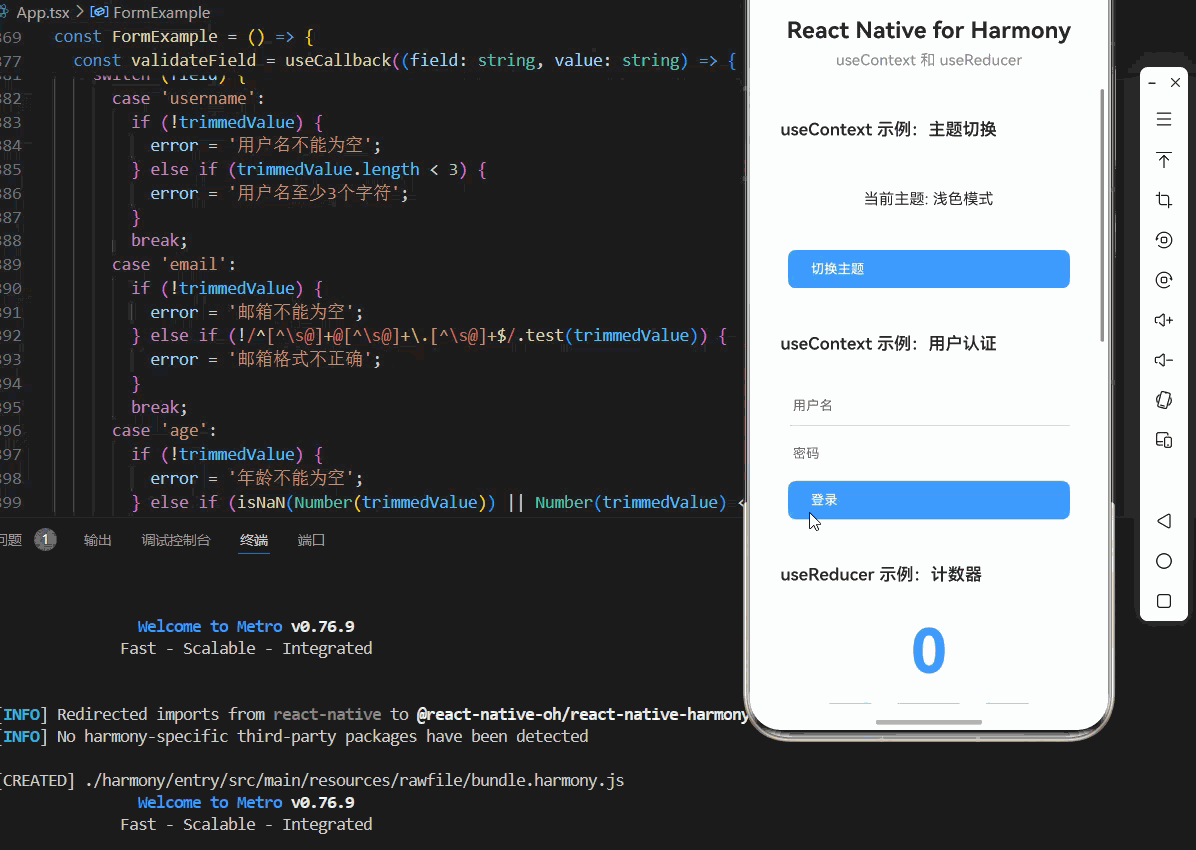
Task: Switch to the 输出 panel tab
Action: [x=98, y=540]
